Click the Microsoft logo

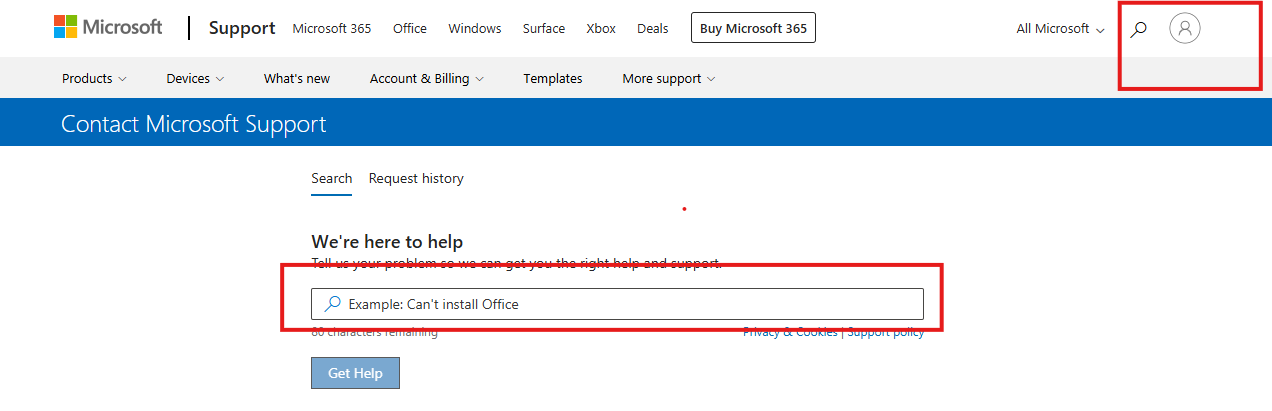[108, 27]
